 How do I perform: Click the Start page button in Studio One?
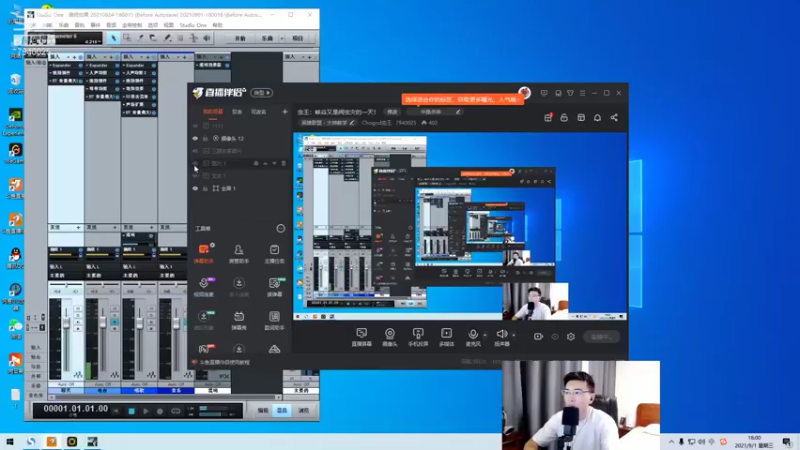(x=240, y=38)
